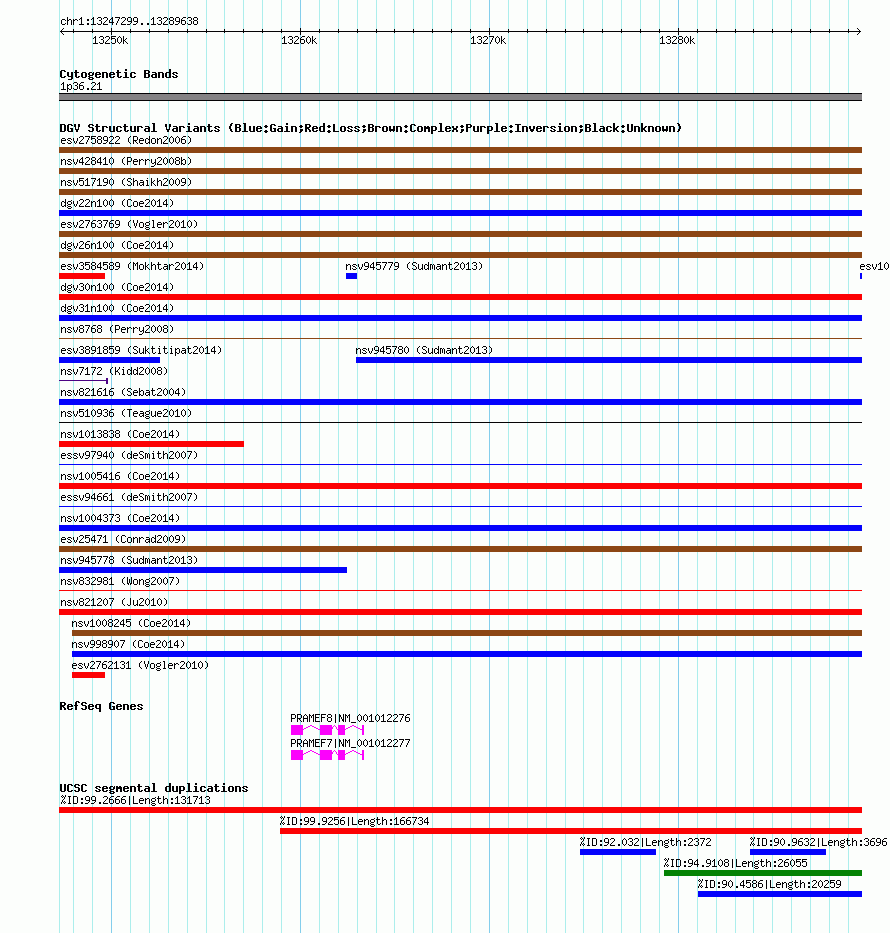Select the dgv31n100 (Coe2014) label
The image size is (890, 933).
tap(117, 308)
